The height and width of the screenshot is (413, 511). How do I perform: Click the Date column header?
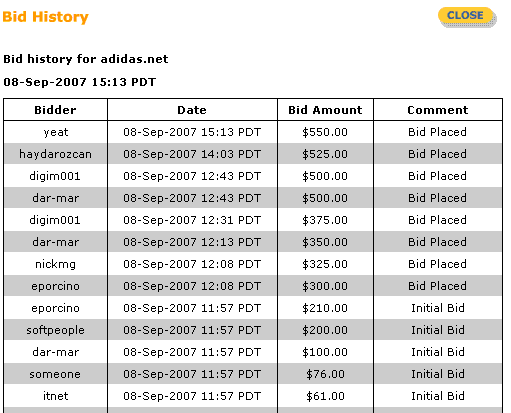(x=192, y=110)
